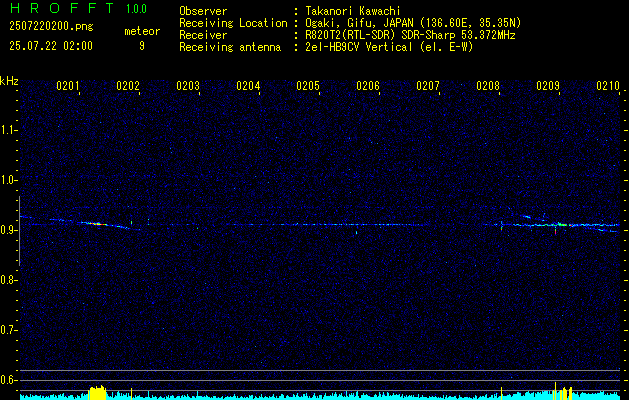This screenshot has height=400, width=629.
Task: Click the Observer field label
Action: coord(203,11)
